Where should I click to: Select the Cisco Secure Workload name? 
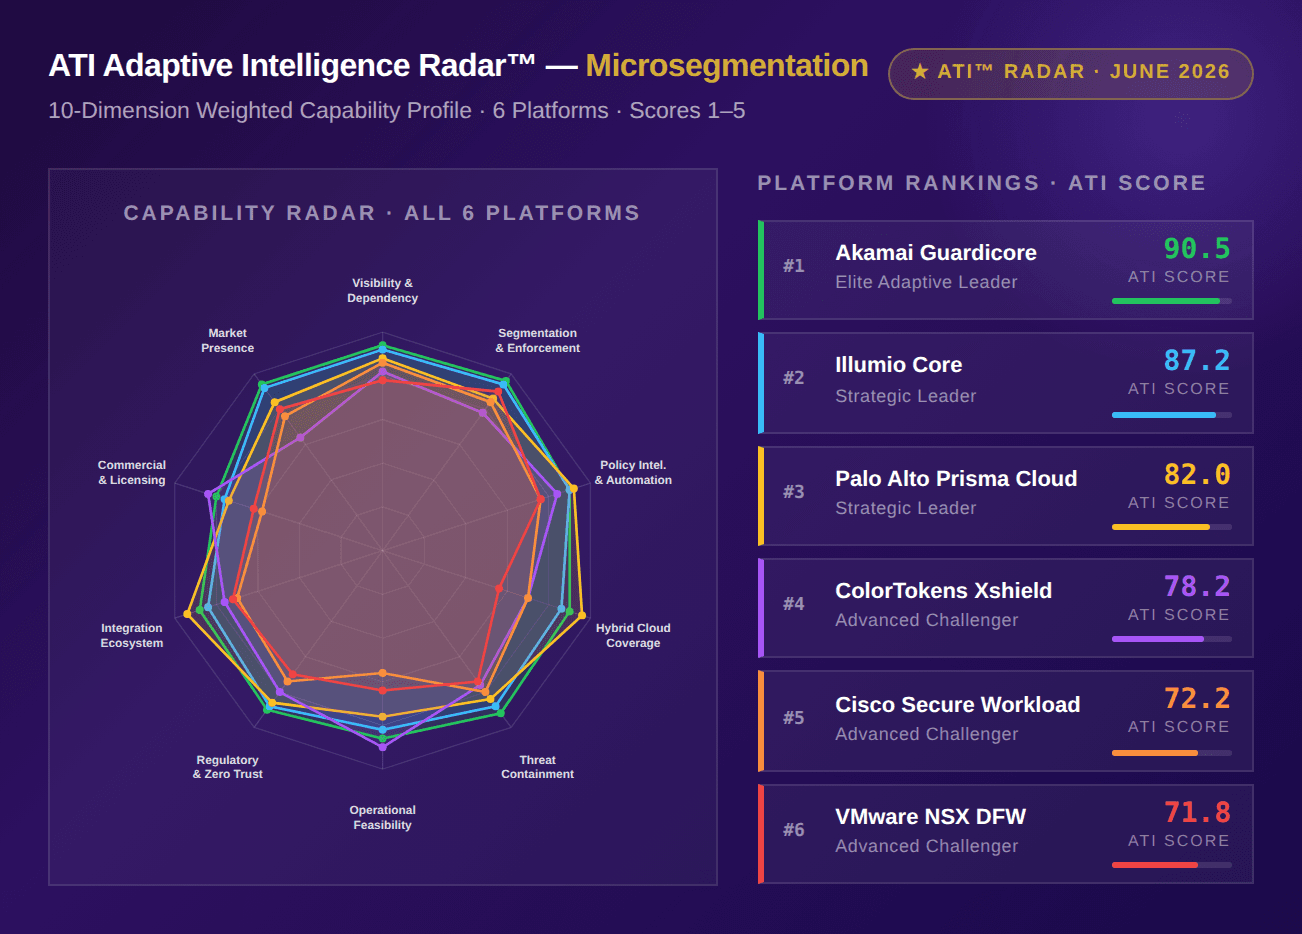(x=957, y=705)
